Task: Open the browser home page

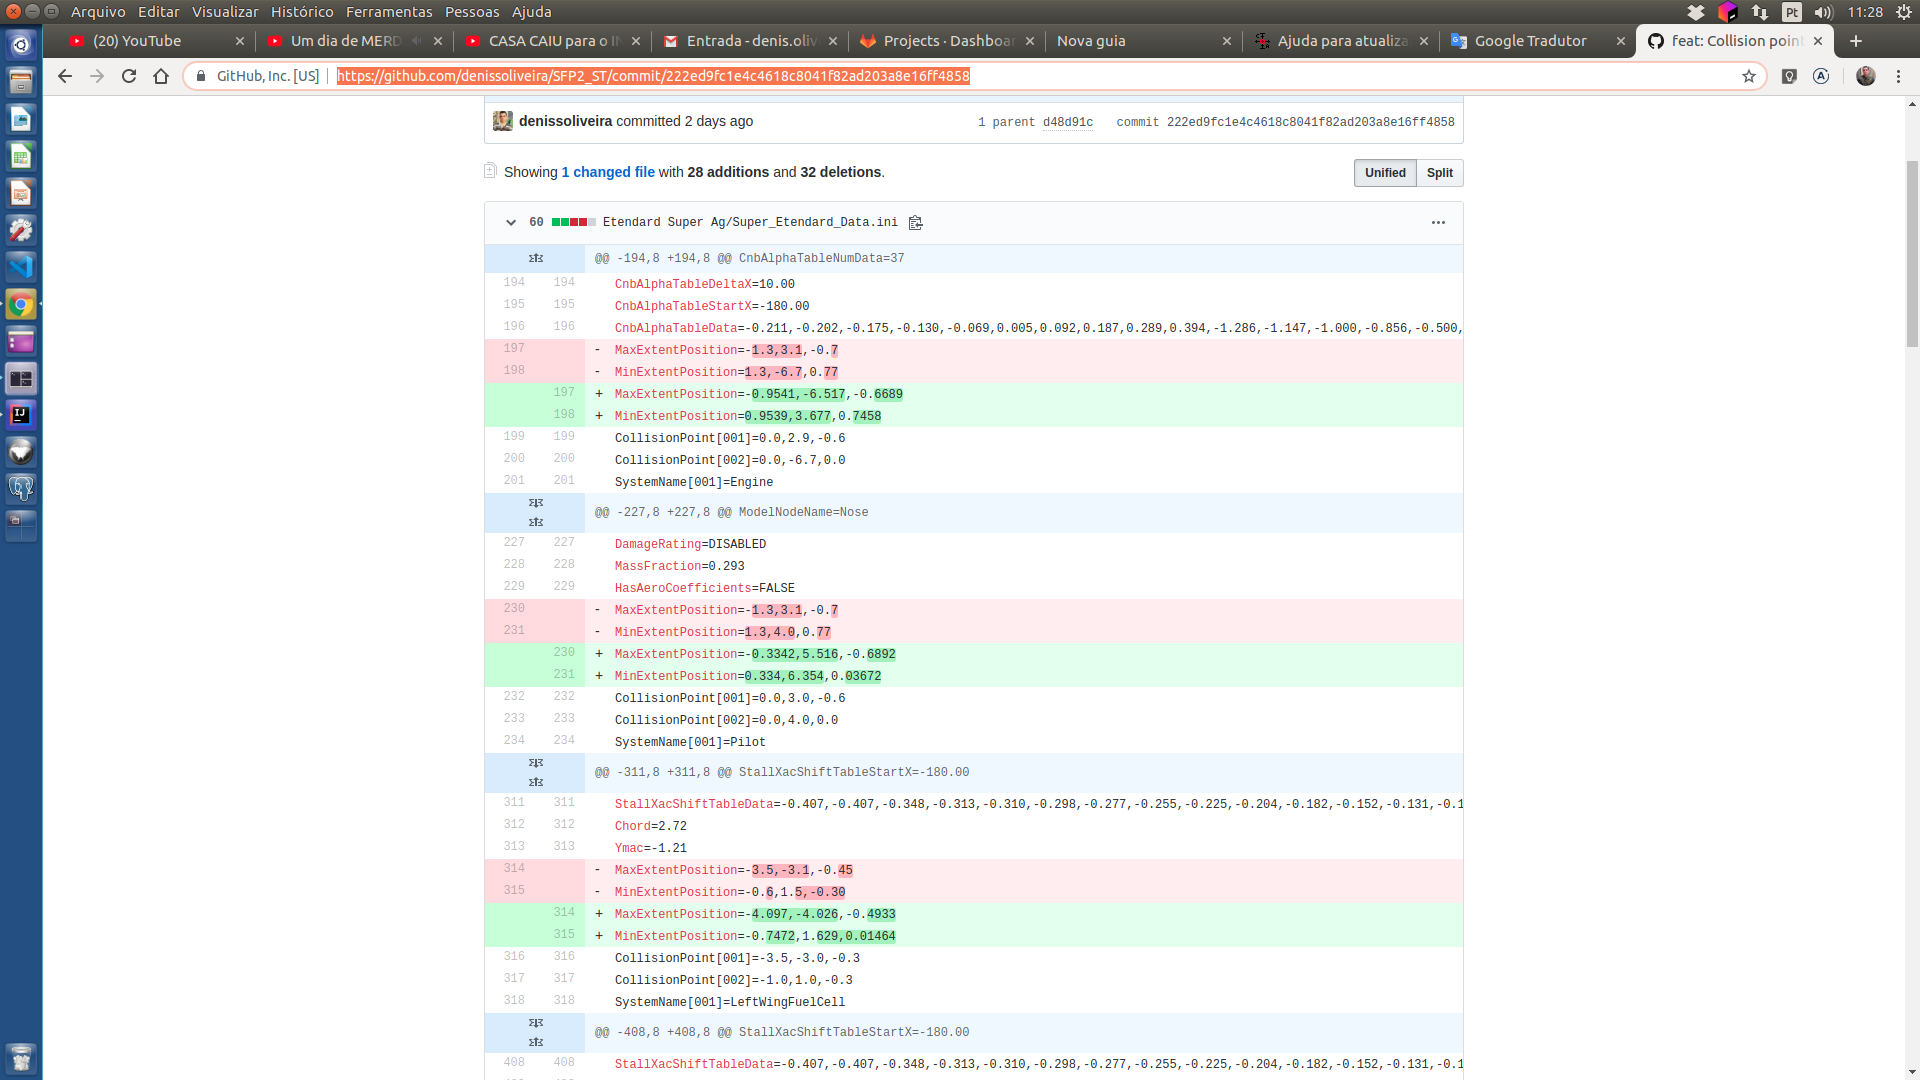Action: click(161, 76)
